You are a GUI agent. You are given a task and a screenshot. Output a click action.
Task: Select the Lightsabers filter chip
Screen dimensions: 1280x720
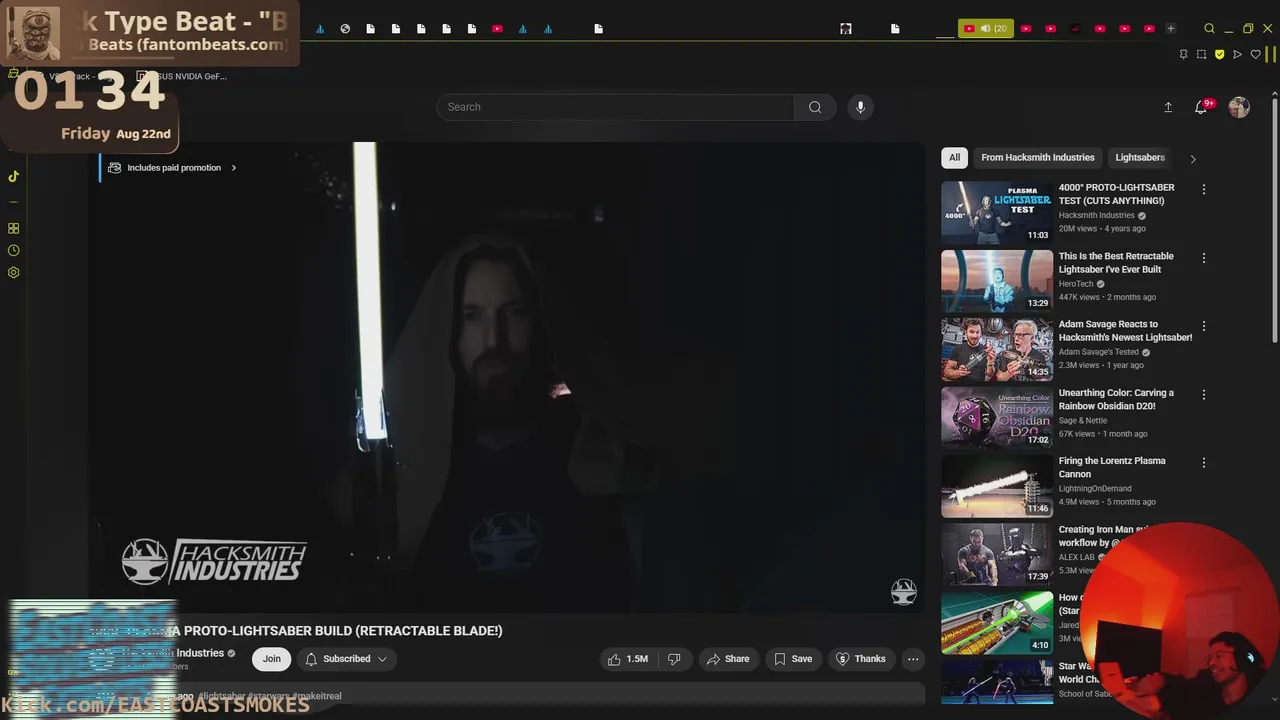(1140, 157)
